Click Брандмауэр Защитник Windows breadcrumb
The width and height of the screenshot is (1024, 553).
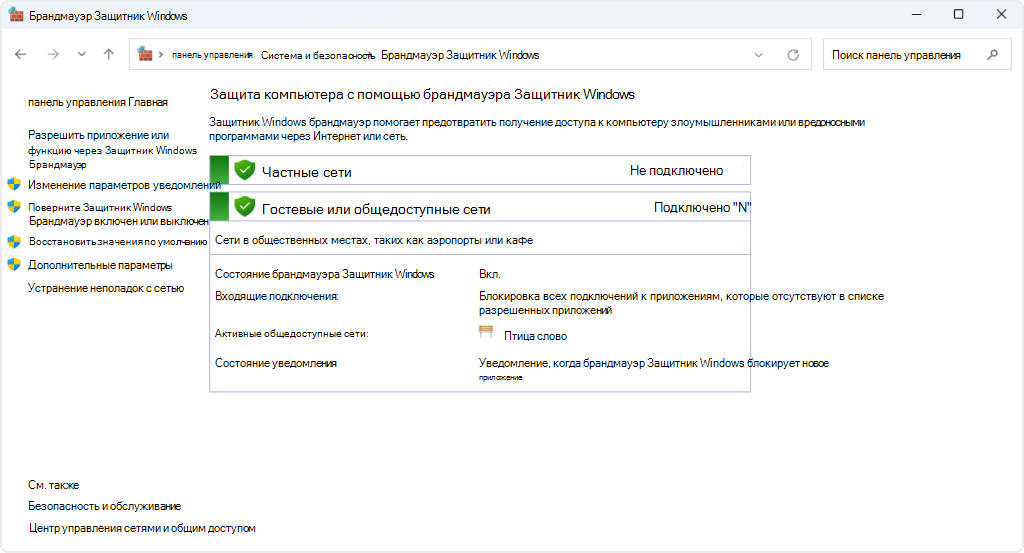click(x=460, y=55)
